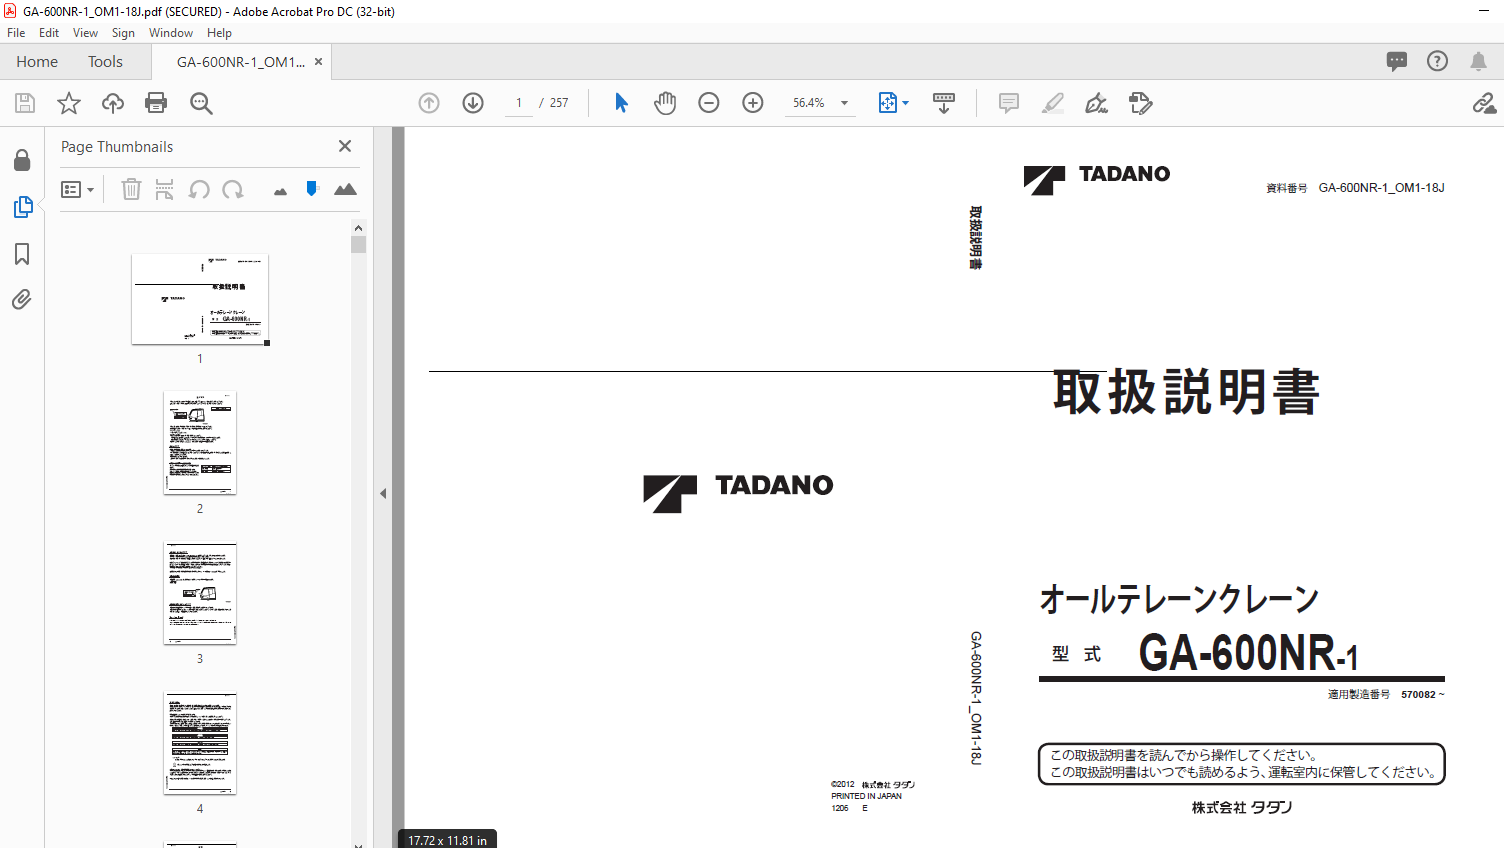Click the 'Page Thumbnails' panel title
This screenshot has height=848, width=1504.
pyautogui.click(x=117, y=146)
